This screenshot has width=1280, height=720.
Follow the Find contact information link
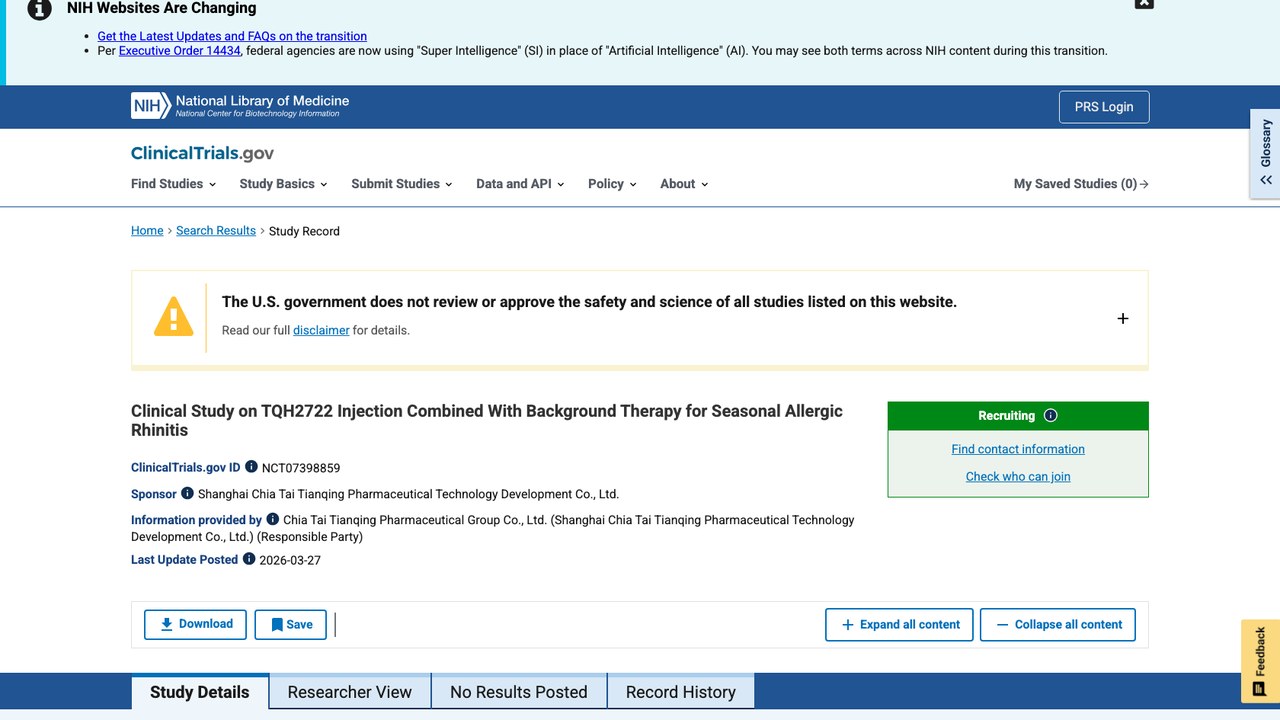pyautogui.click(x=1018, y=449)
